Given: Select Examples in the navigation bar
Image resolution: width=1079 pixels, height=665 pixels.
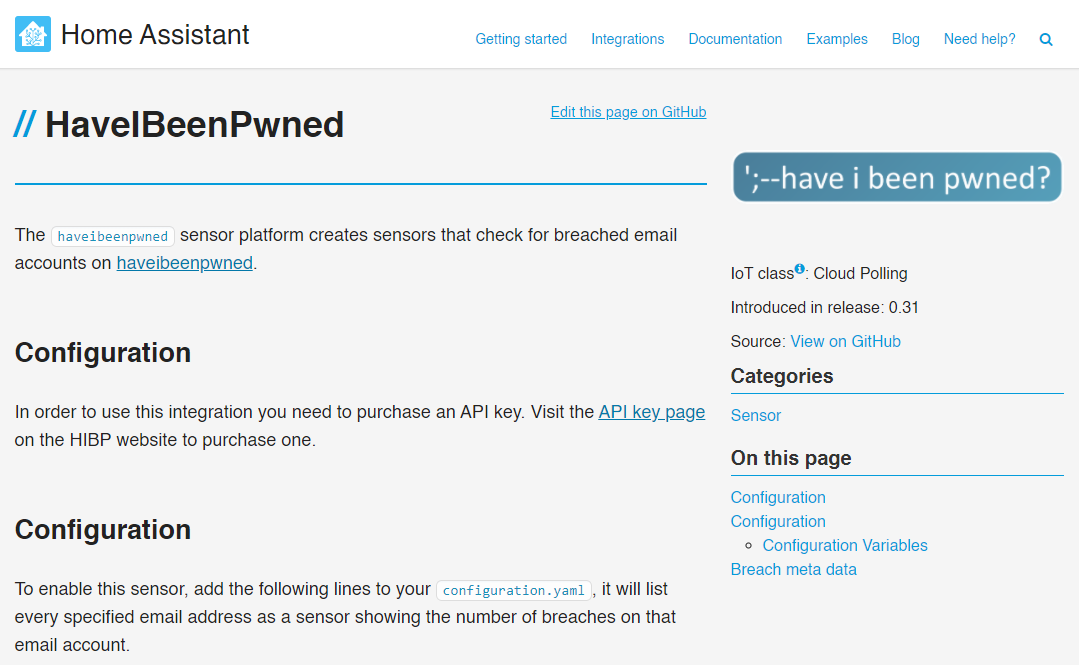Looking at the screenshot, I should pos(837,39).
